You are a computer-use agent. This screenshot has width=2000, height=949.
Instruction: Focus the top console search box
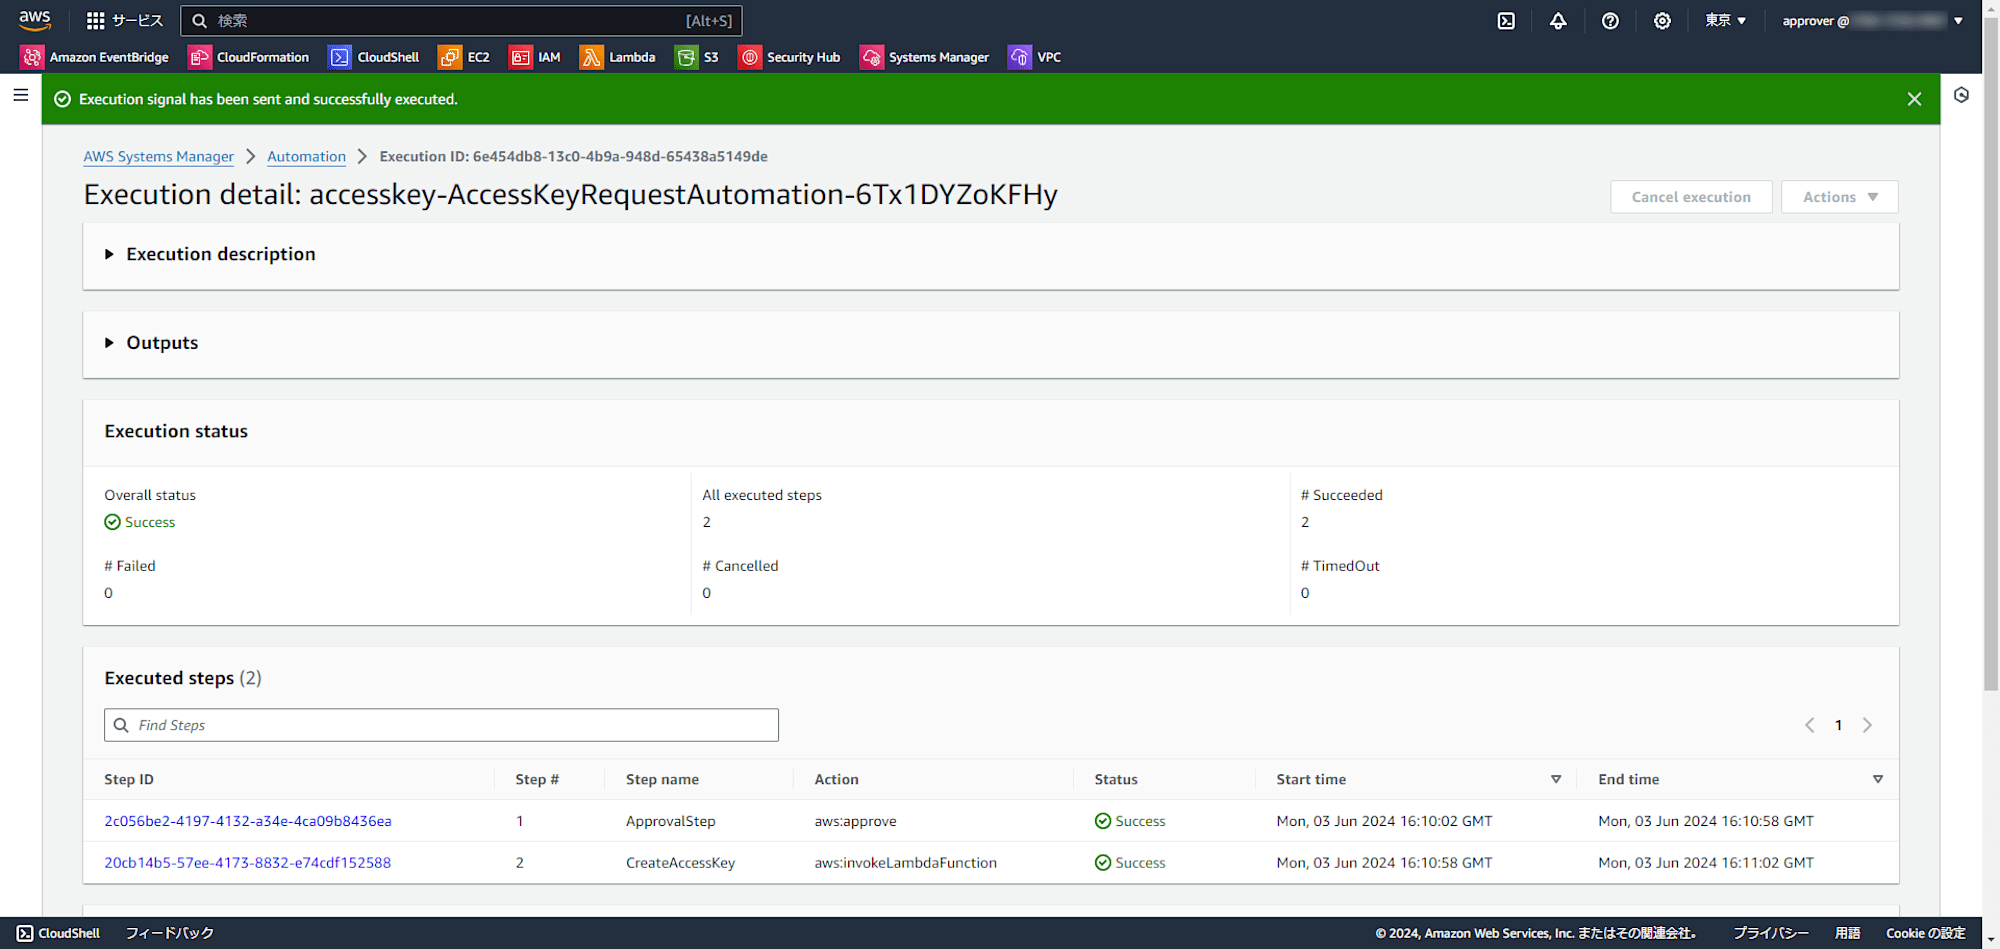tap(461, 21)
